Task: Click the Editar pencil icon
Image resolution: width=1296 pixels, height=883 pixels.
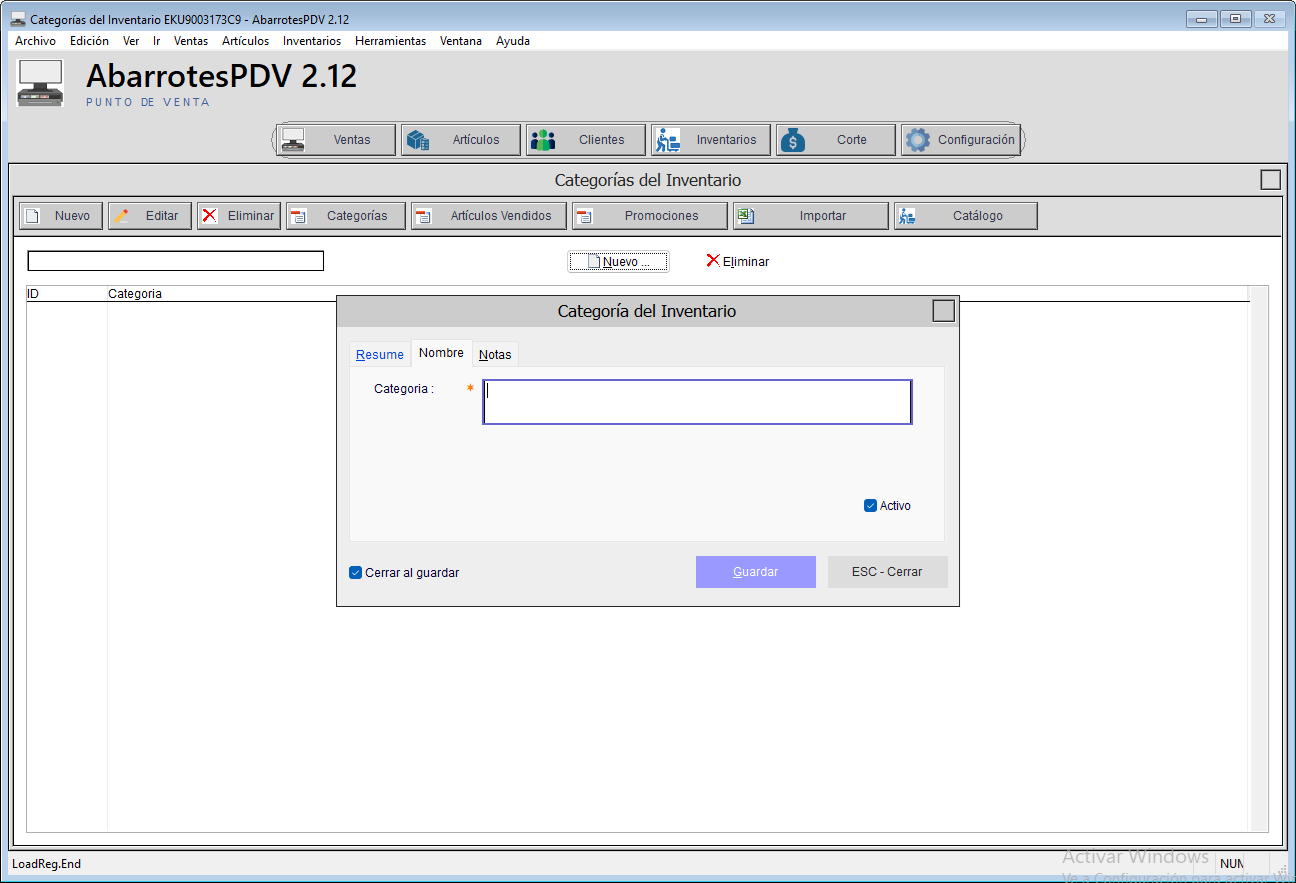Action: coord(120,216)
